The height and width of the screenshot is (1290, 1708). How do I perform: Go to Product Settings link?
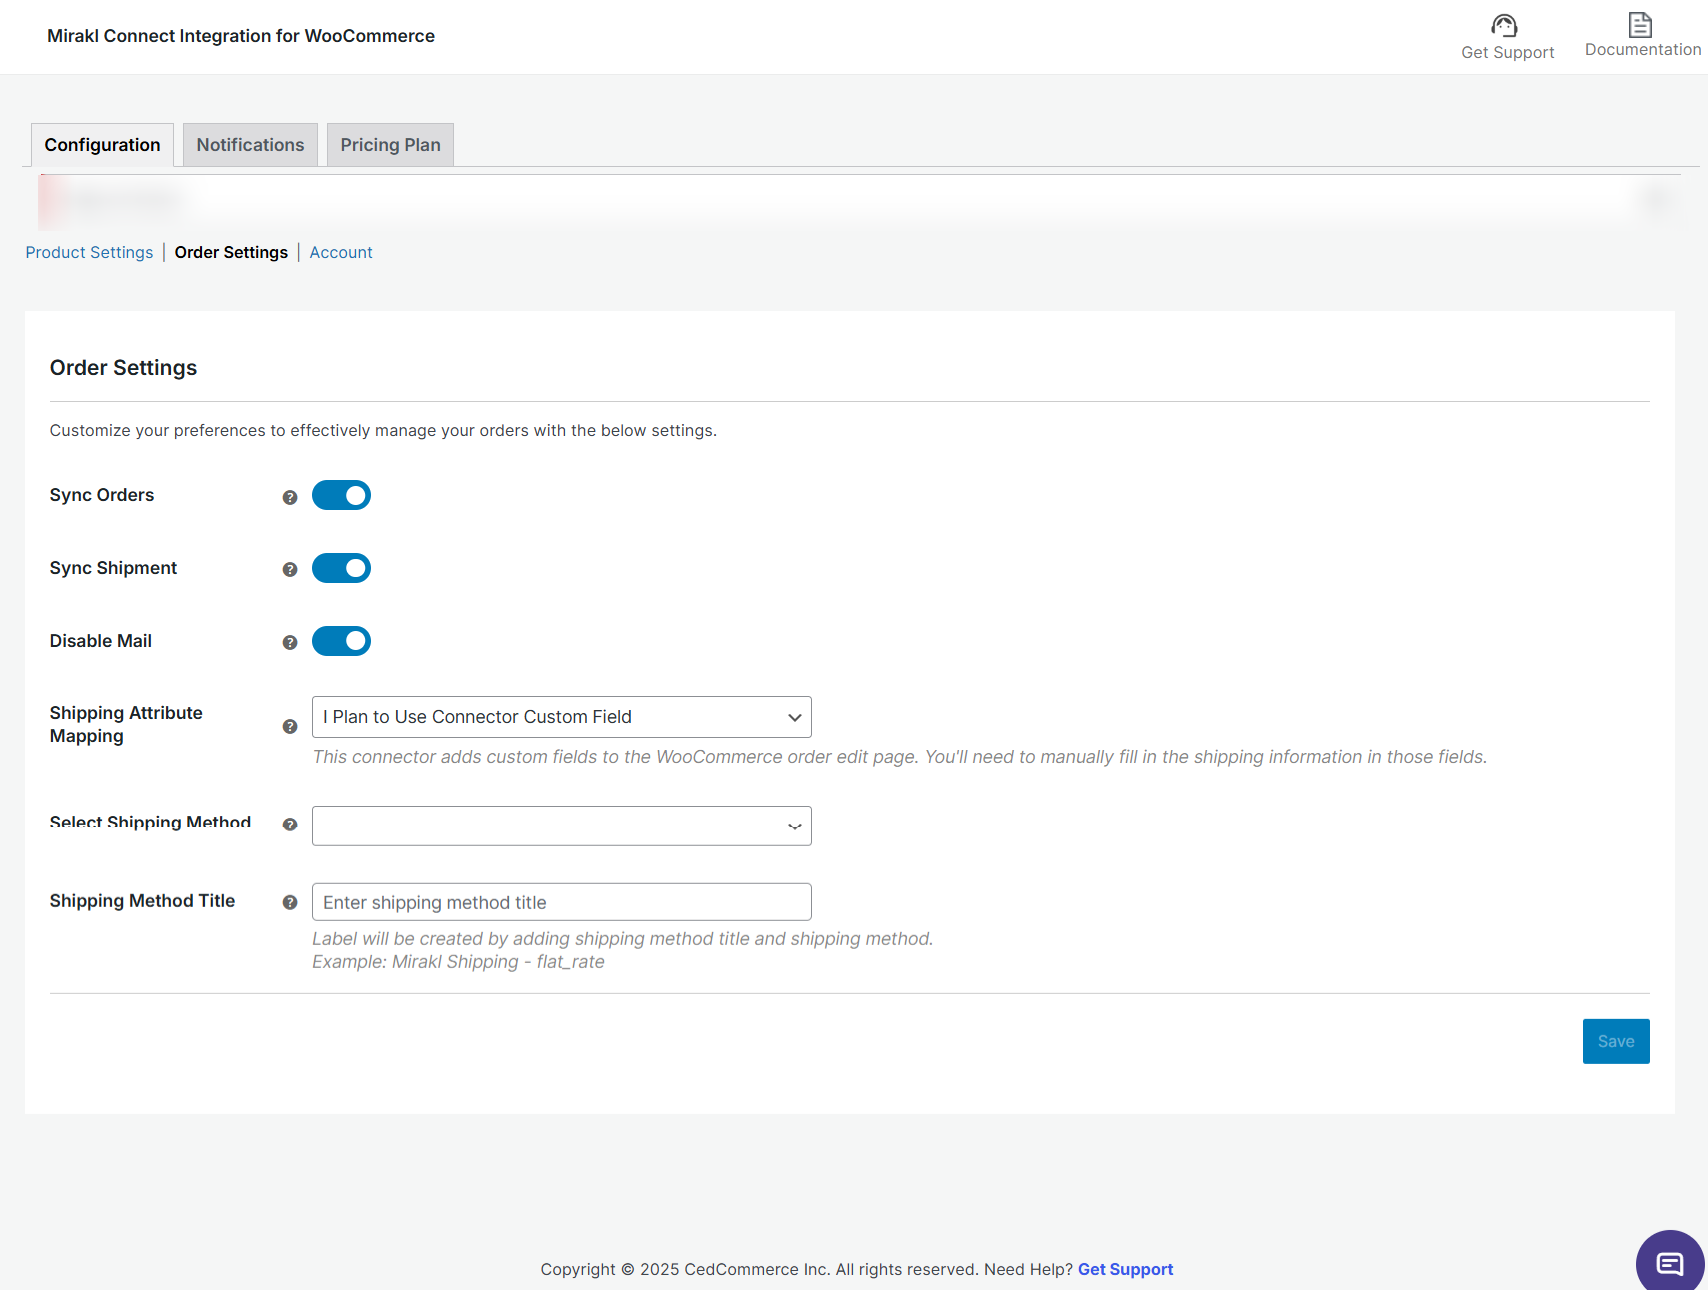tap(89, 253)
